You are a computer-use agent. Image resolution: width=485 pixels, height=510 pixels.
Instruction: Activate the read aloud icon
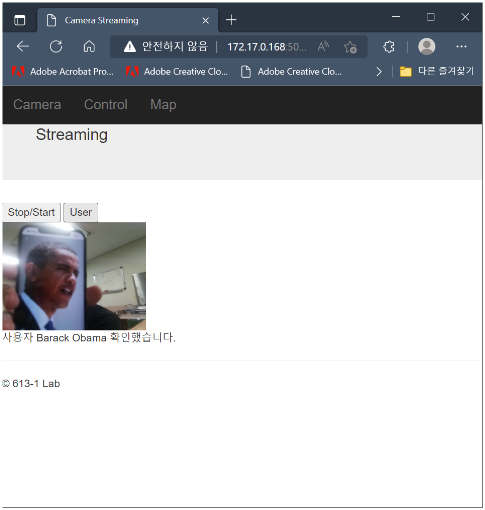point(323,47)
